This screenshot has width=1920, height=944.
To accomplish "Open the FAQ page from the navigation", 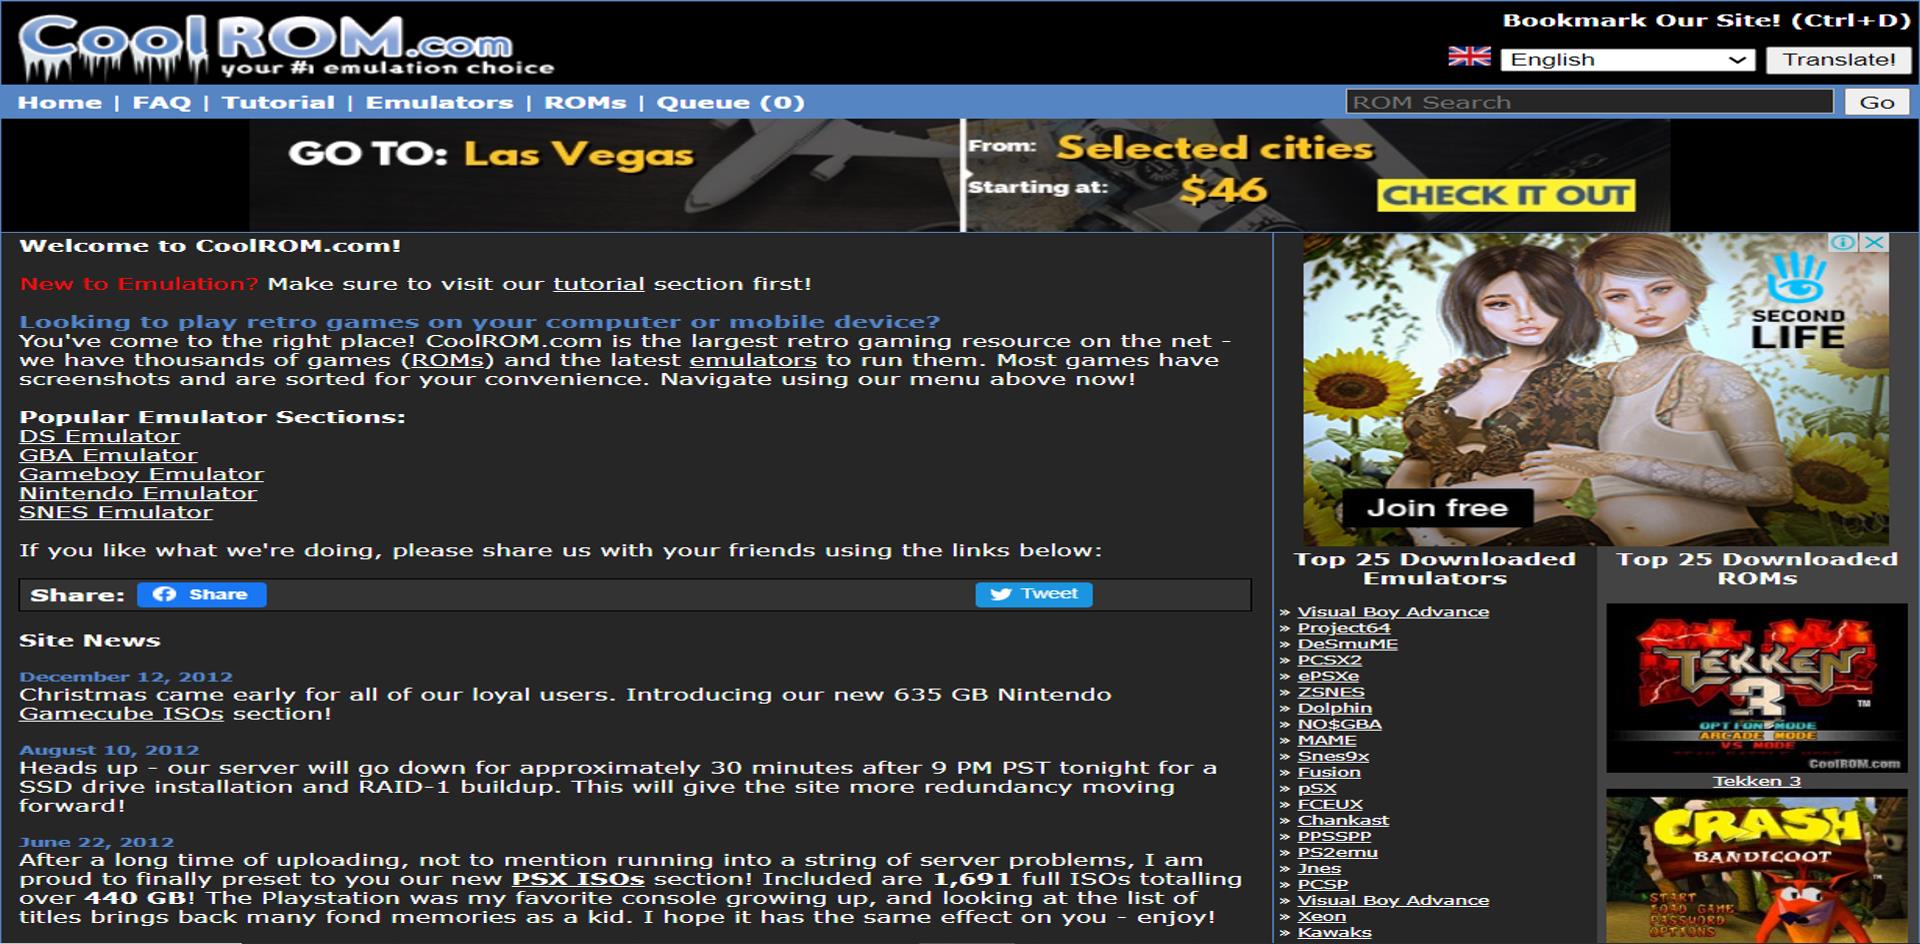I will (160, 101).
